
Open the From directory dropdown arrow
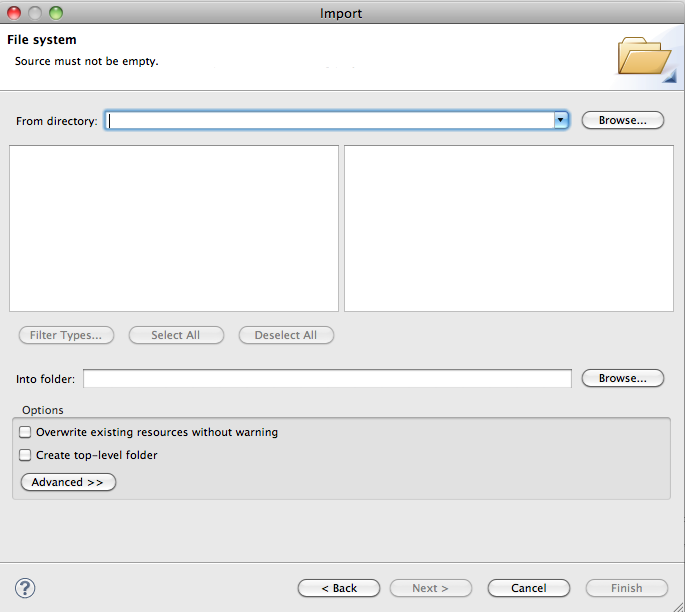[x=561, y=120]
